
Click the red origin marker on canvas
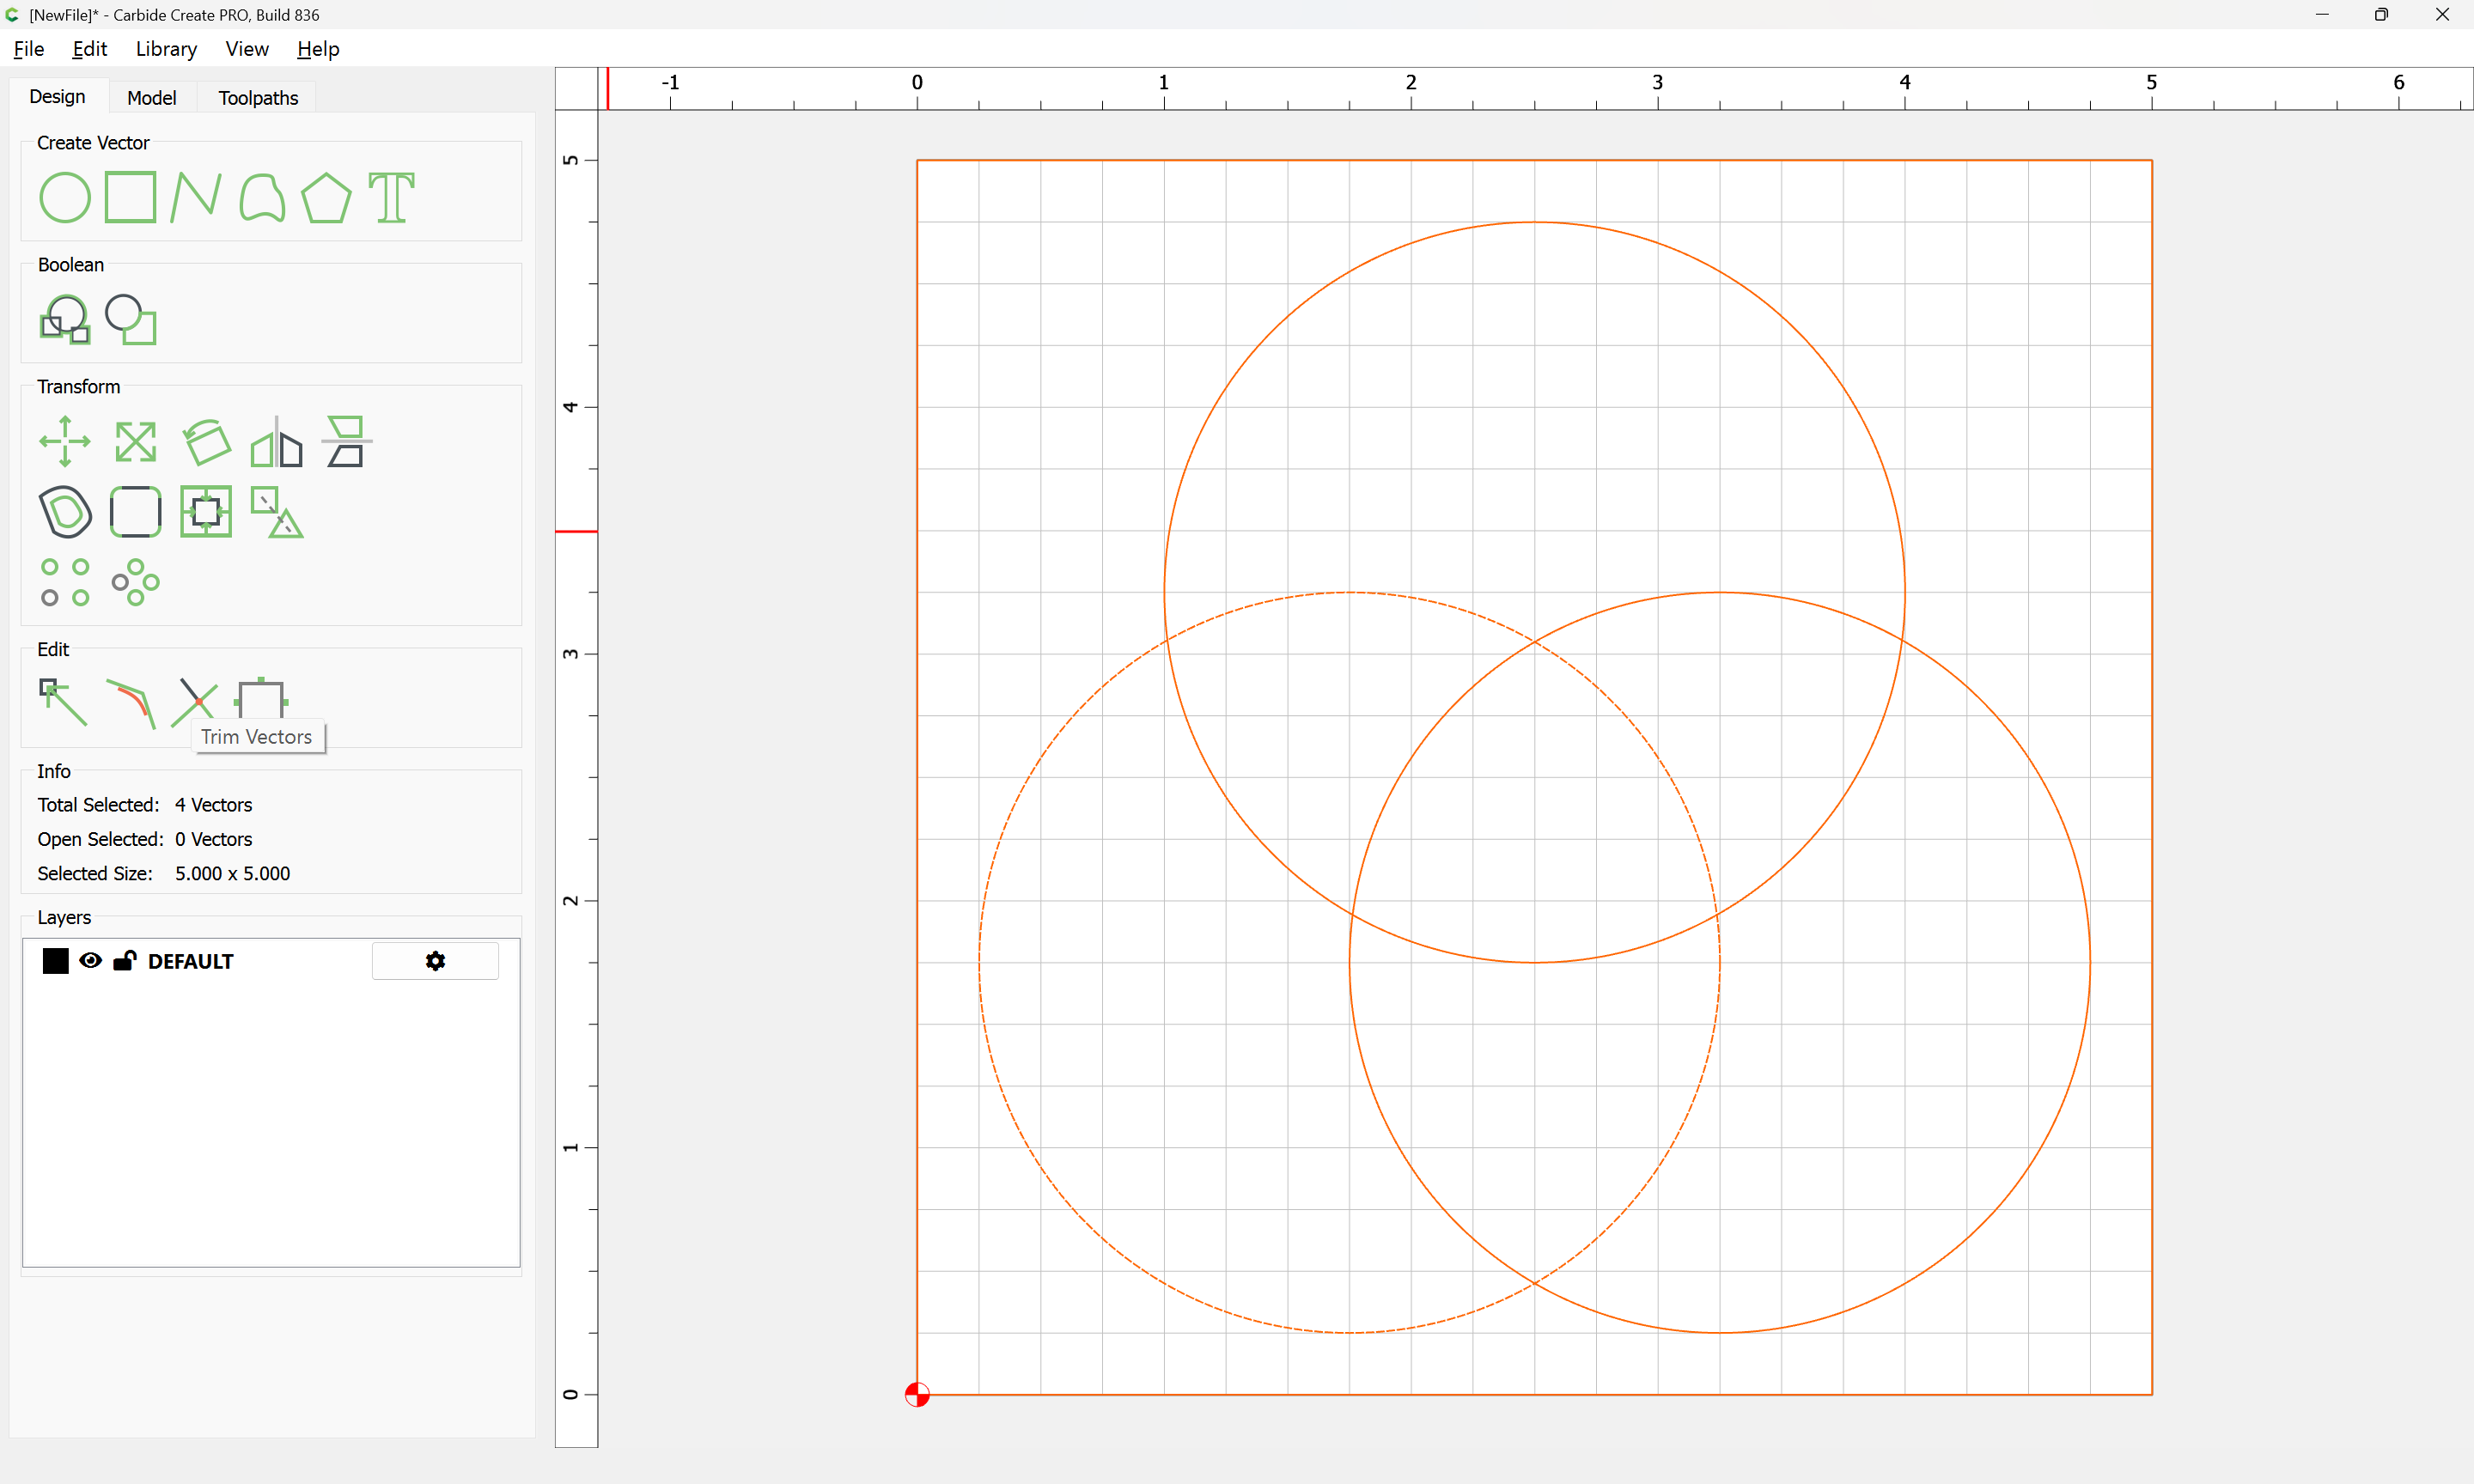coord(917,1394)
